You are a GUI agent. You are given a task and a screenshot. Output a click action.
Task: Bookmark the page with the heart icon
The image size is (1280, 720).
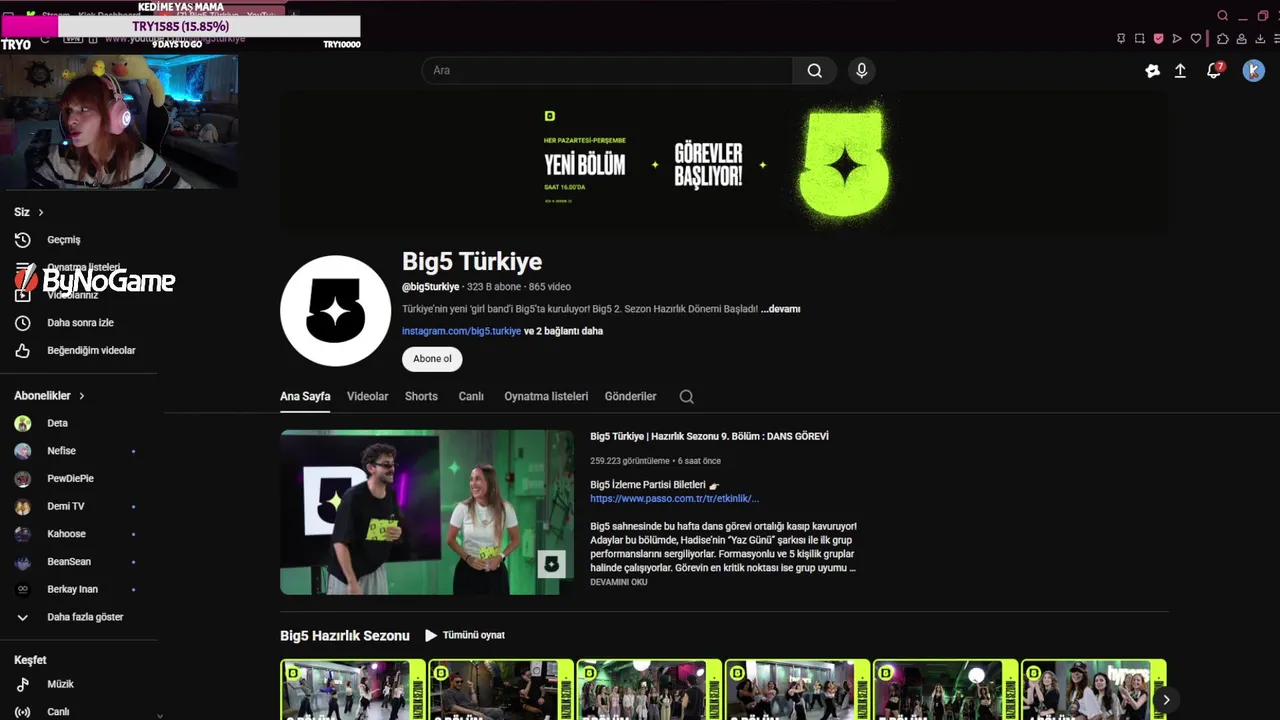coord(1195,39)
